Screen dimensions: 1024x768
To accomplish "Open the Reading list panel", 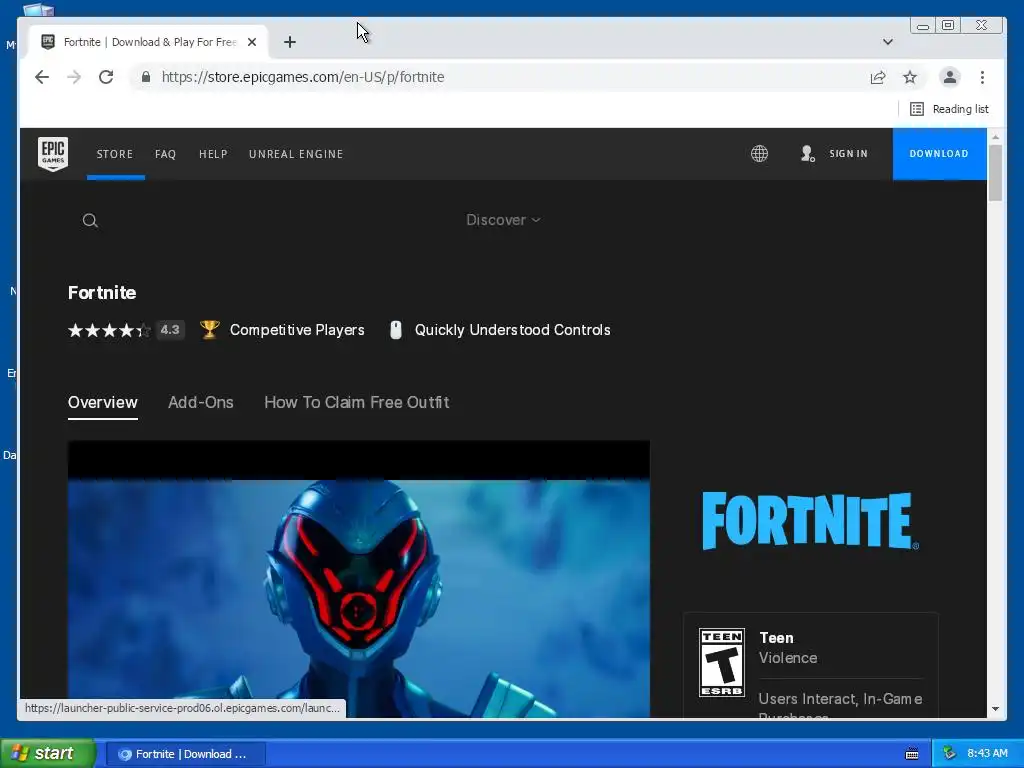I will [x=949, y=109].
